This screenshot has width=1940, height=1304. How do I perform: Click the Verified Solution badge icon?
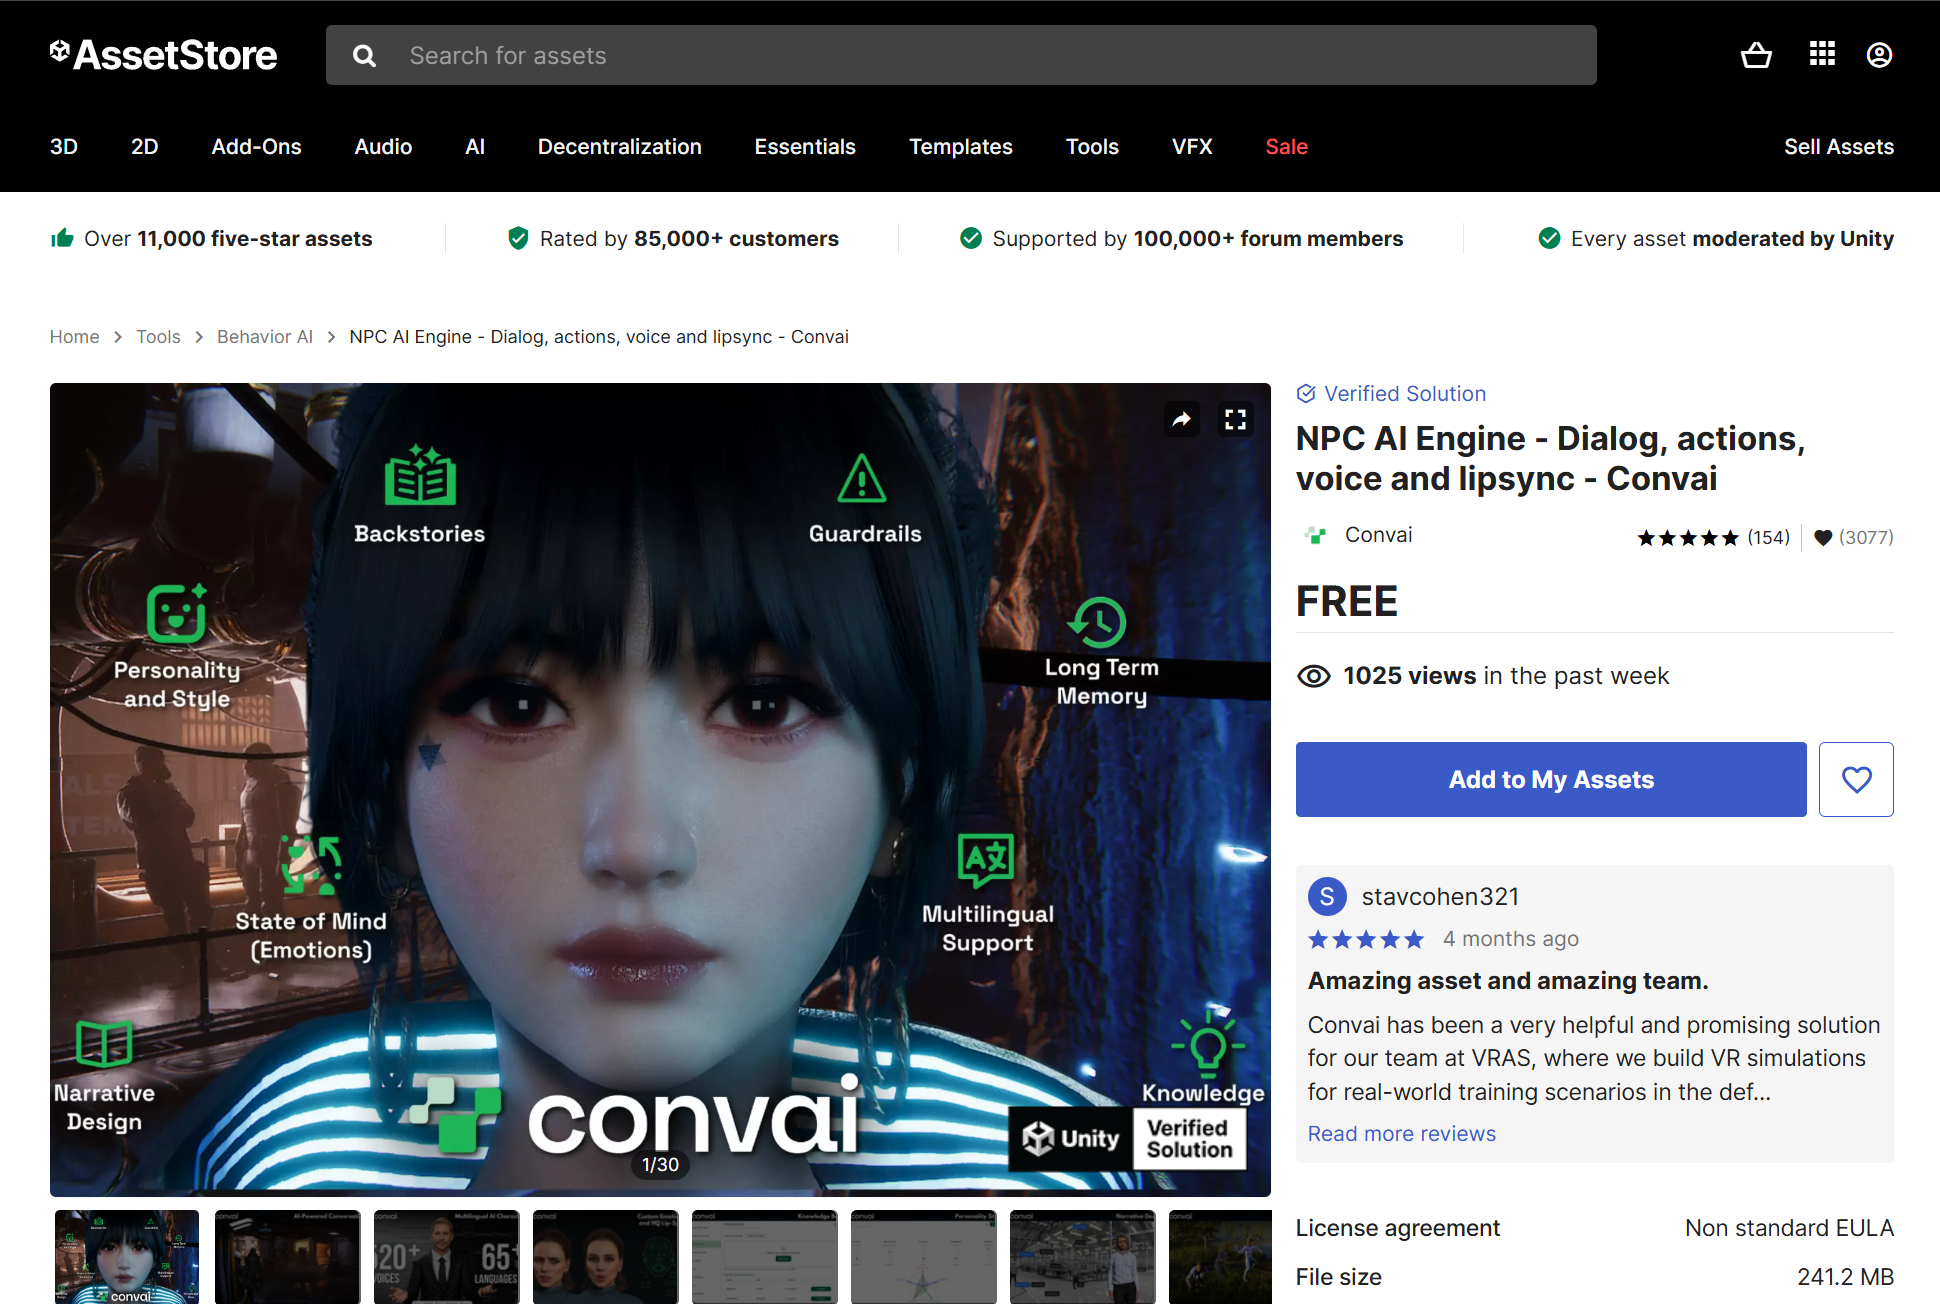coord(1306,394)
